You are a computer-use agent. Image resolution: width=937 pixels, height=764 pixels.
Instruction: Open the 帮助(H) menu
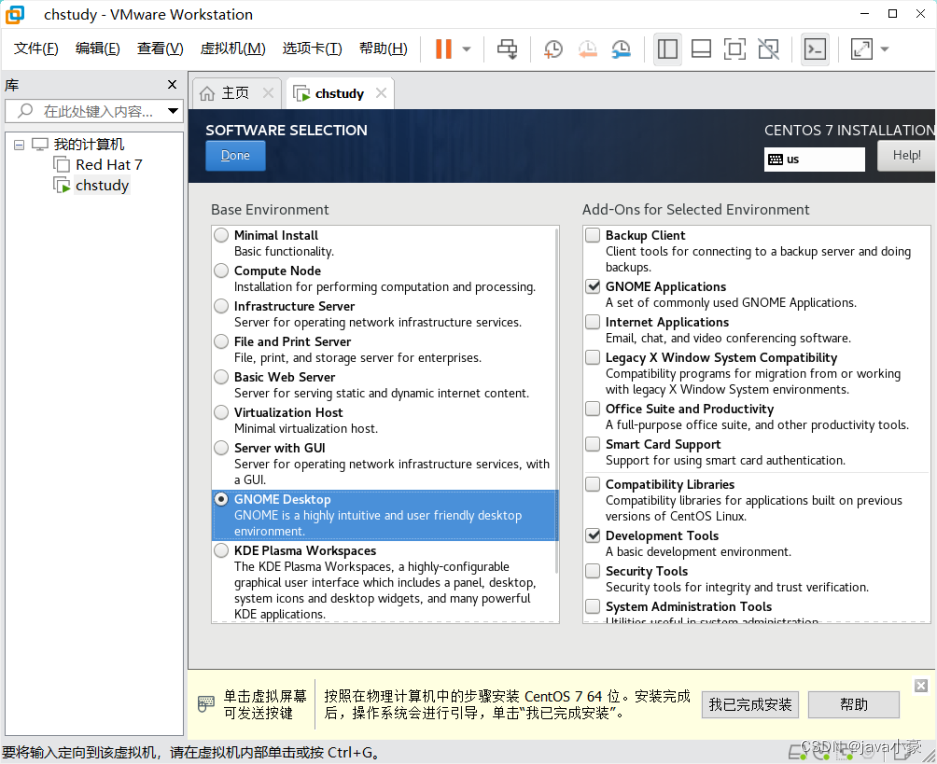pyautogui.click(x=383, y=48)
